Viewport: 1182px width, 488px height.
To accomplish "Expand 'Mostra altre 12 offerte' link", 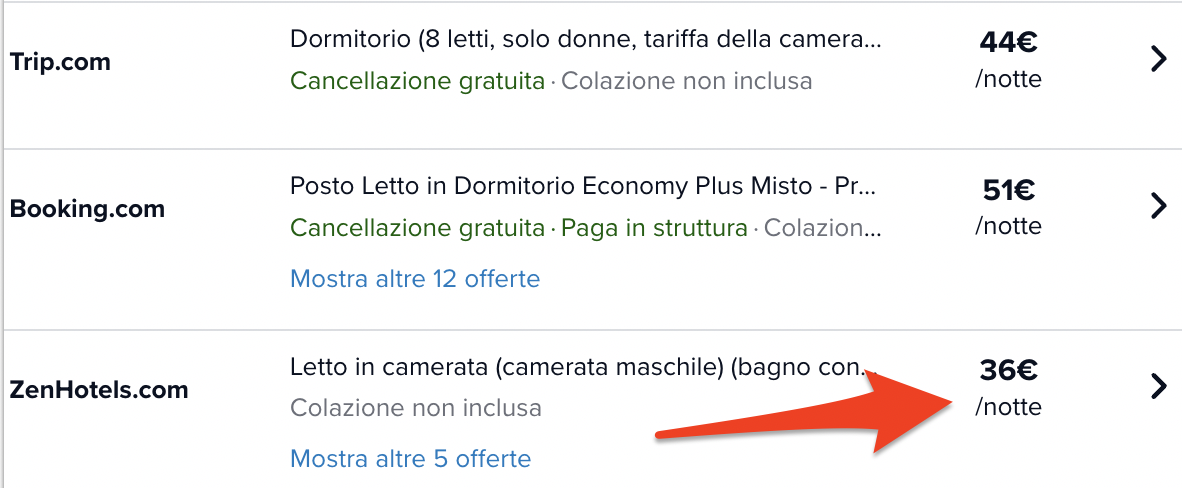I will [x=415, y=279].
